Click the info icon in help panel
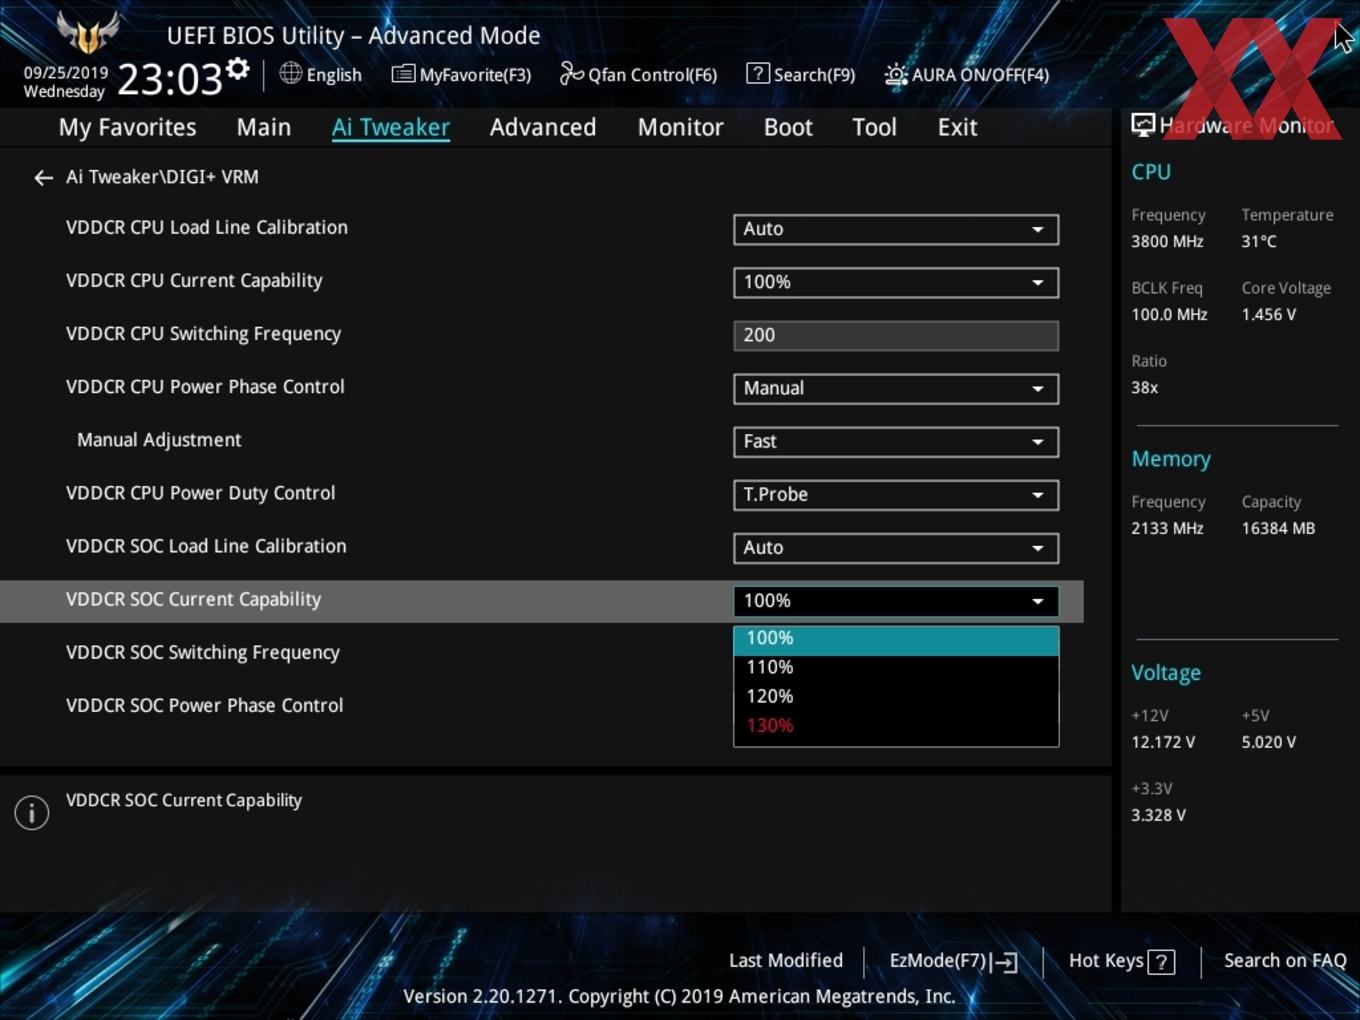 click(x=32, y=812)
